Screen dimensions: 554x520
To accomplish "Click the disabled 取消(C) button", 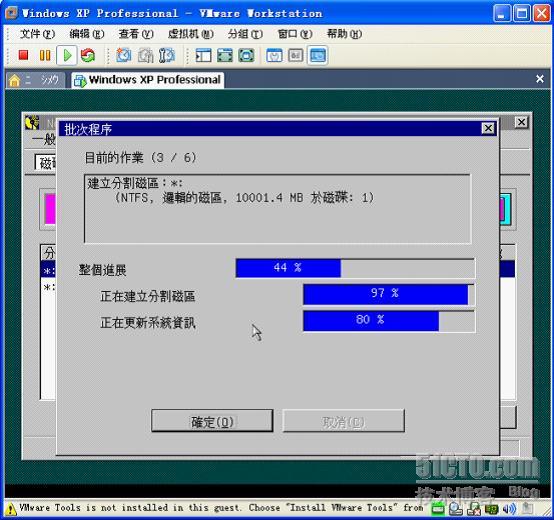I will tap(343, 421).
